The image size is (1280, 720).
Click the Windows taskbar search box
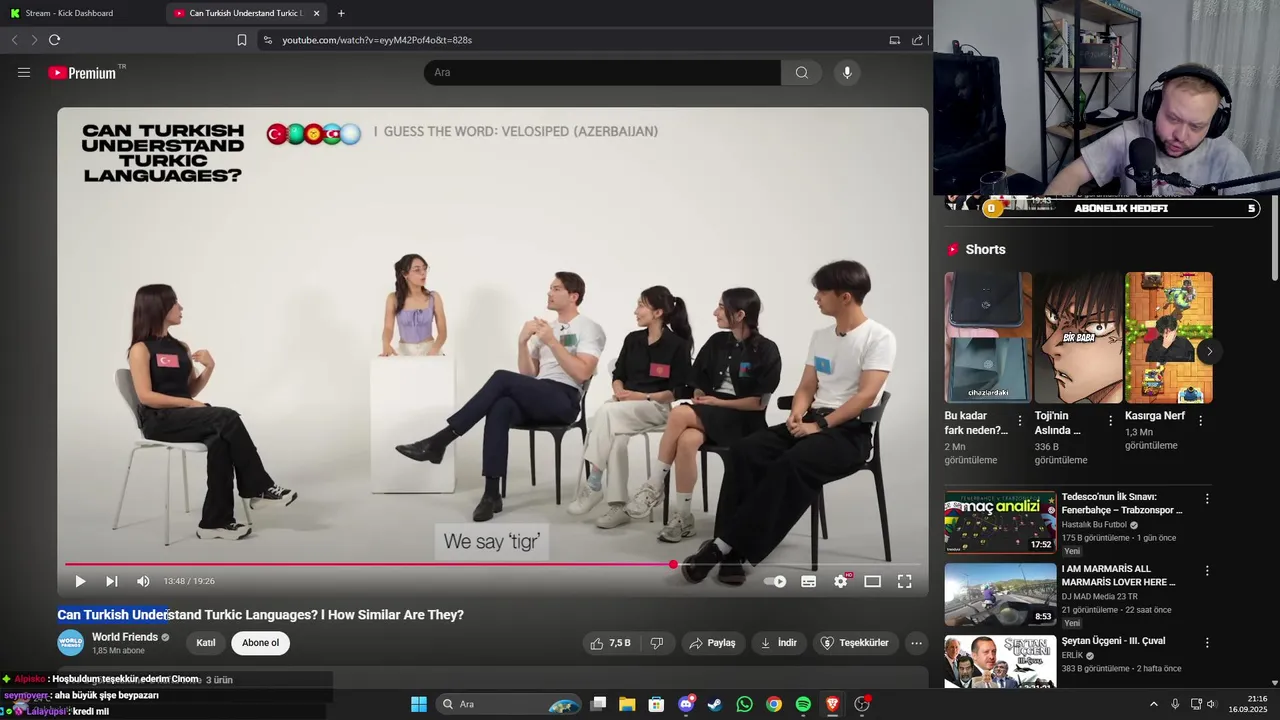510,704
